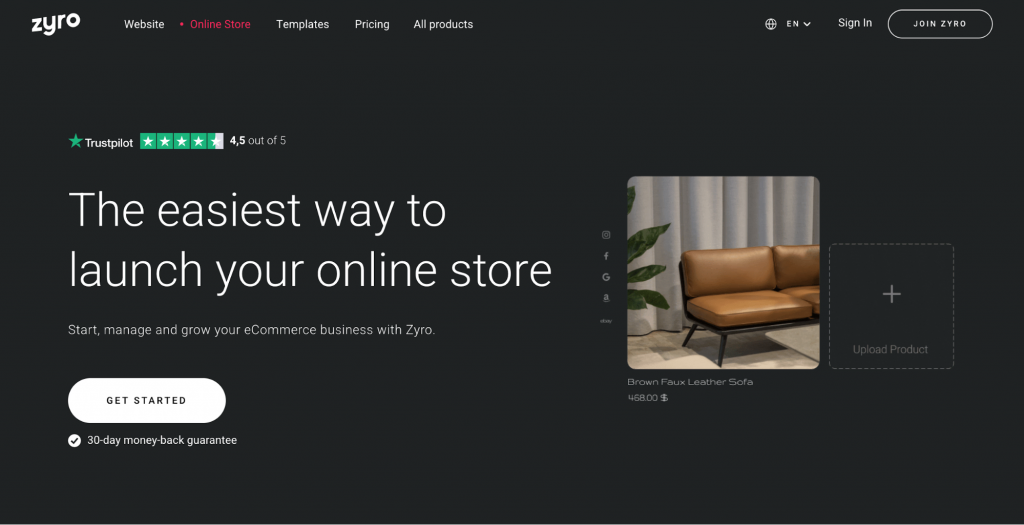Expand the EN language dropdown
This screenshot has width=1024, height=525.
[x=798, y=24]
